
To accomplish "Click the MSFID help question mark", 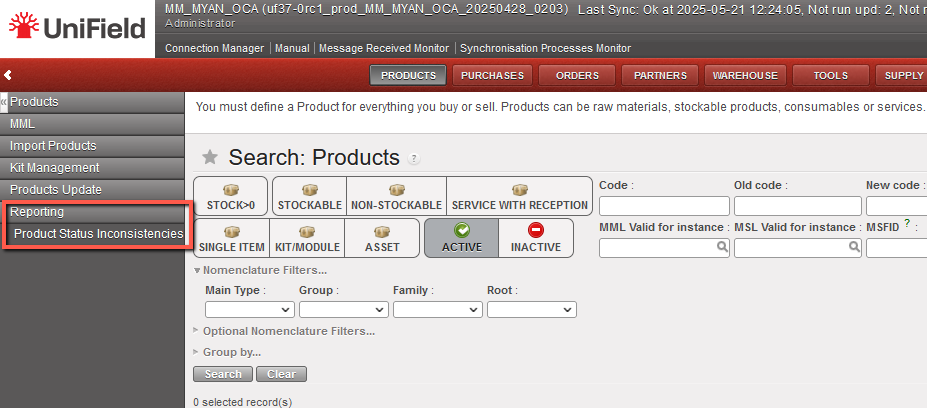I will 907,225.
